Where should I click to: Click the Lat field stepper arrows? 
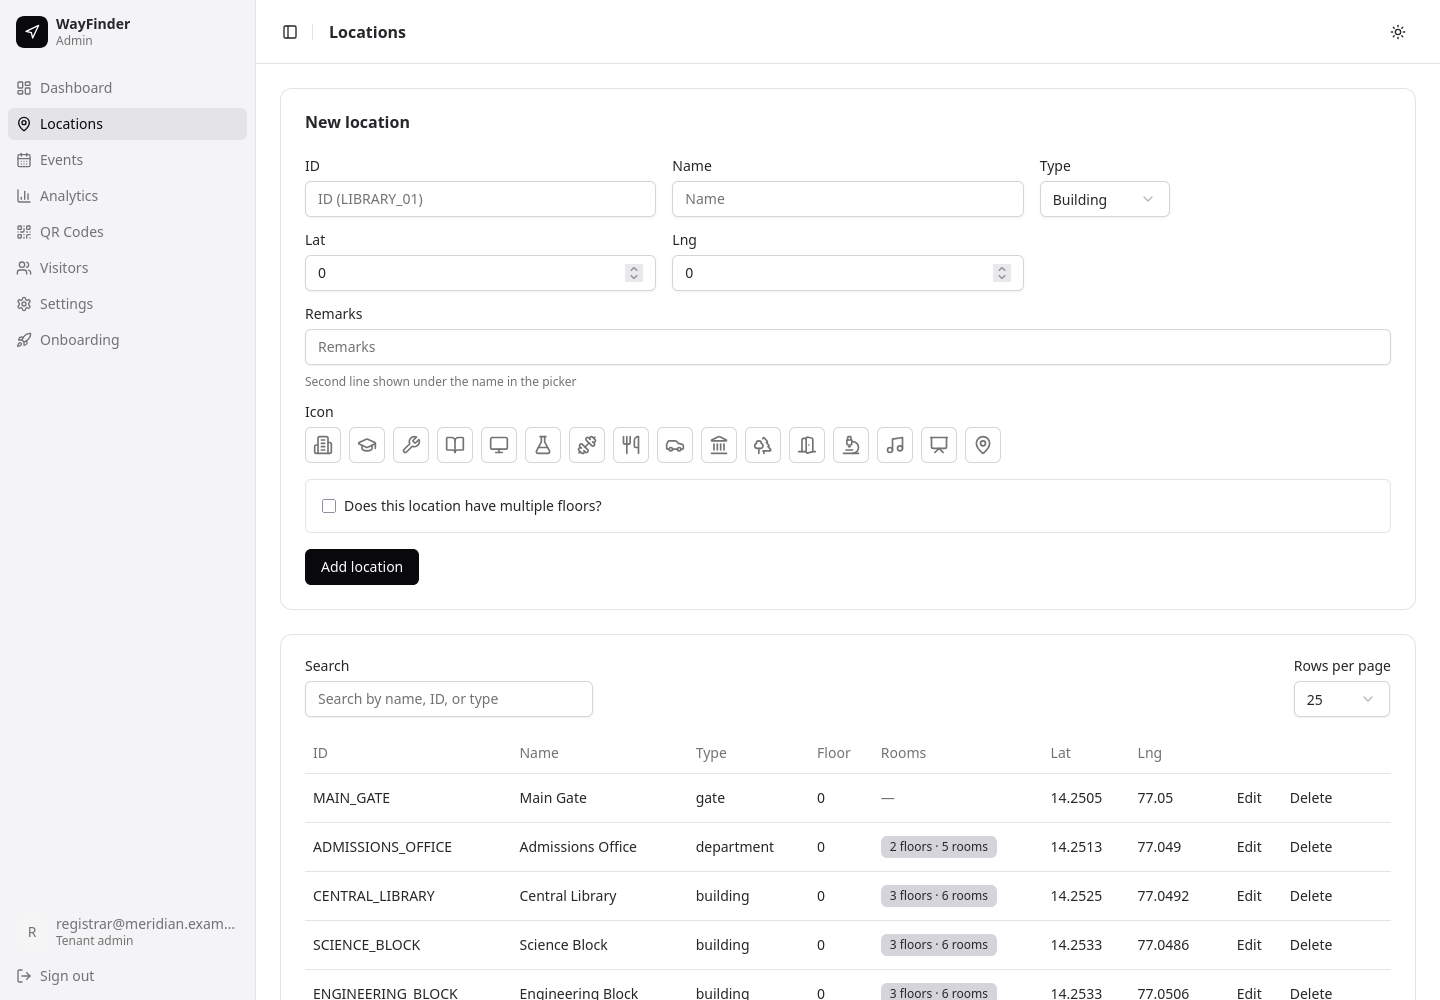coord(634,273)
